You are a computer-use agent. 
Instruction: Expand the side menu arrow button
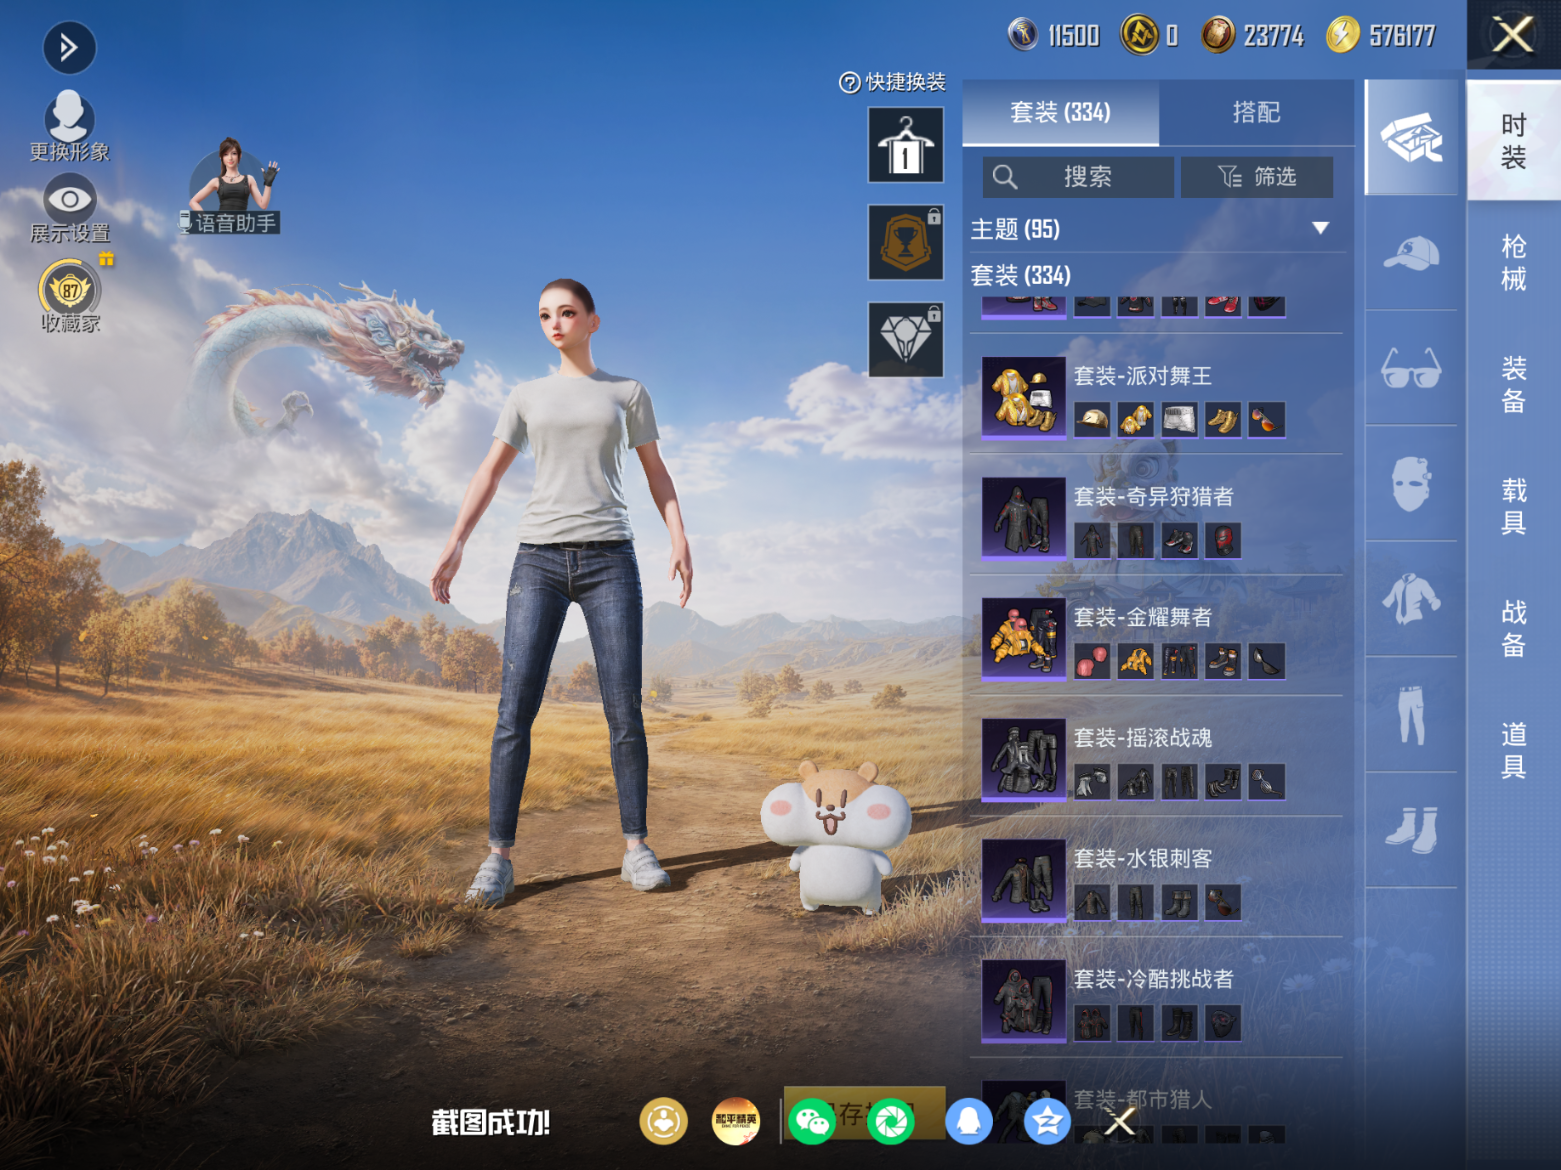coord(69,48)
